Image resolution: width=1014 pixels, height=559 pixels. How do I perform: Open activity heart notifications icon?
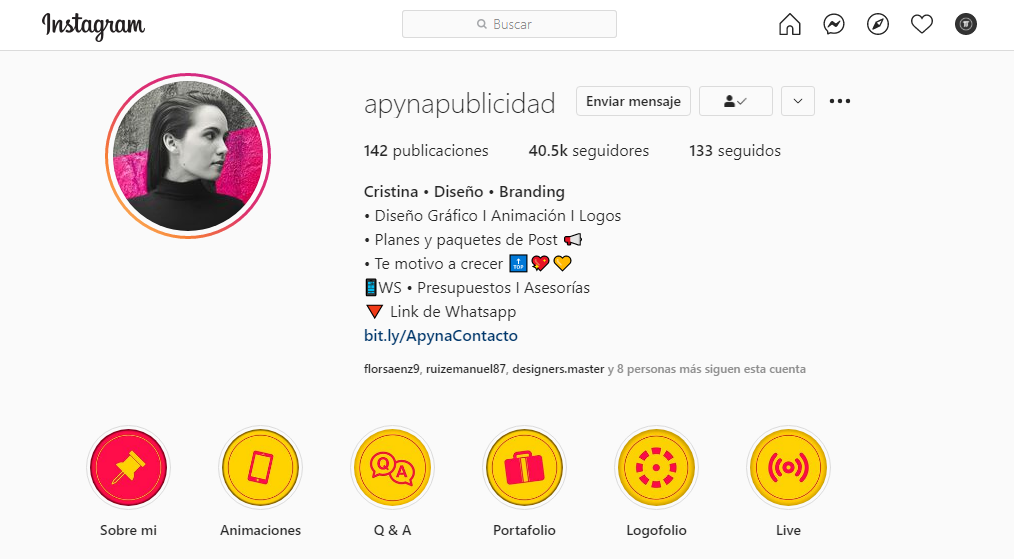(922, 25)
